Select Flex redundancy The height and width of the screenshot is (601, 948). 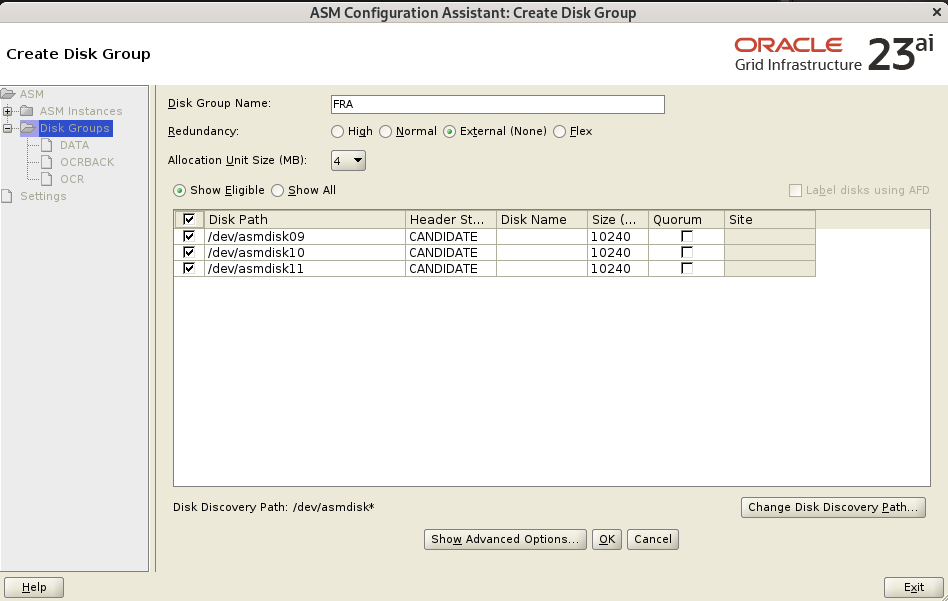click(x=559, y=131)
